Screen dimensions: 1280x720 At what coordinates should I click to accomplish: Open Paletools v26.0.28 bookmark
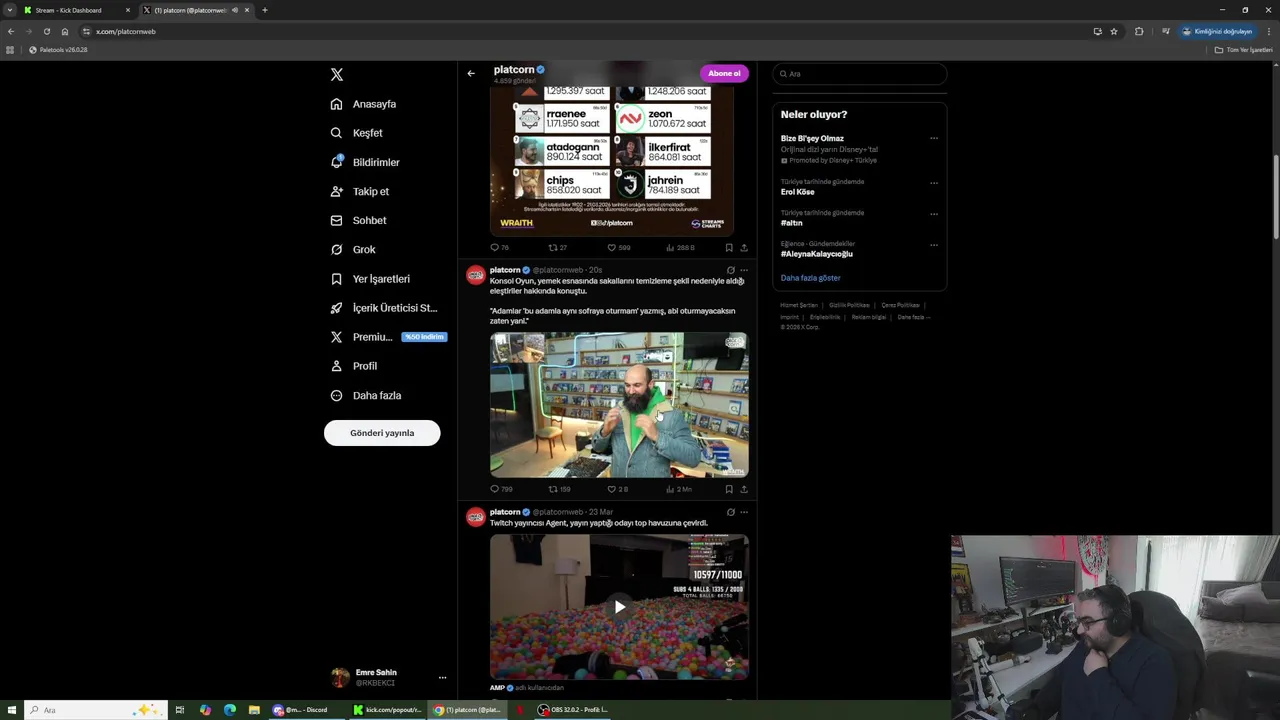(58, 50)
